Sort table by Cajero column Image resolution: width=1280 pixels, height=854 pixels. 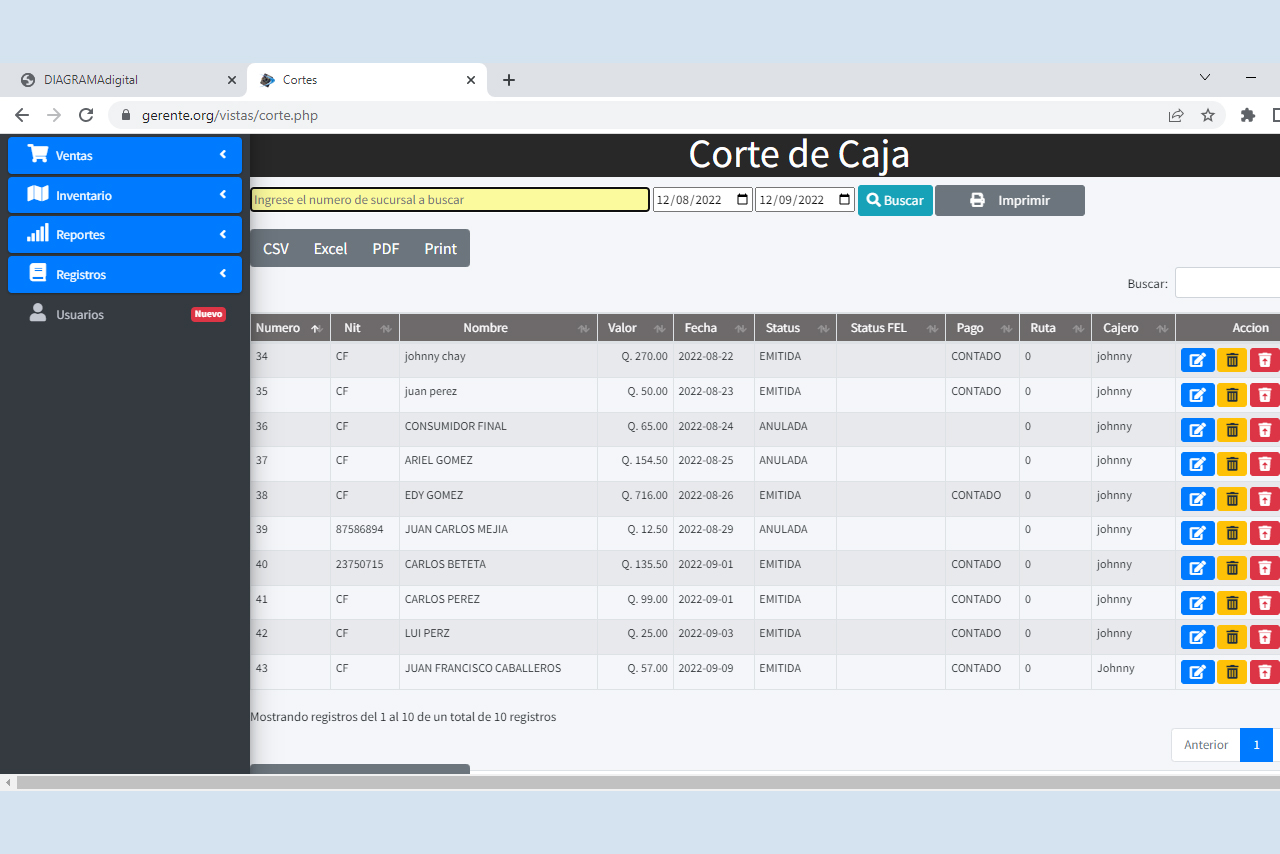[x=1133, y=328]
